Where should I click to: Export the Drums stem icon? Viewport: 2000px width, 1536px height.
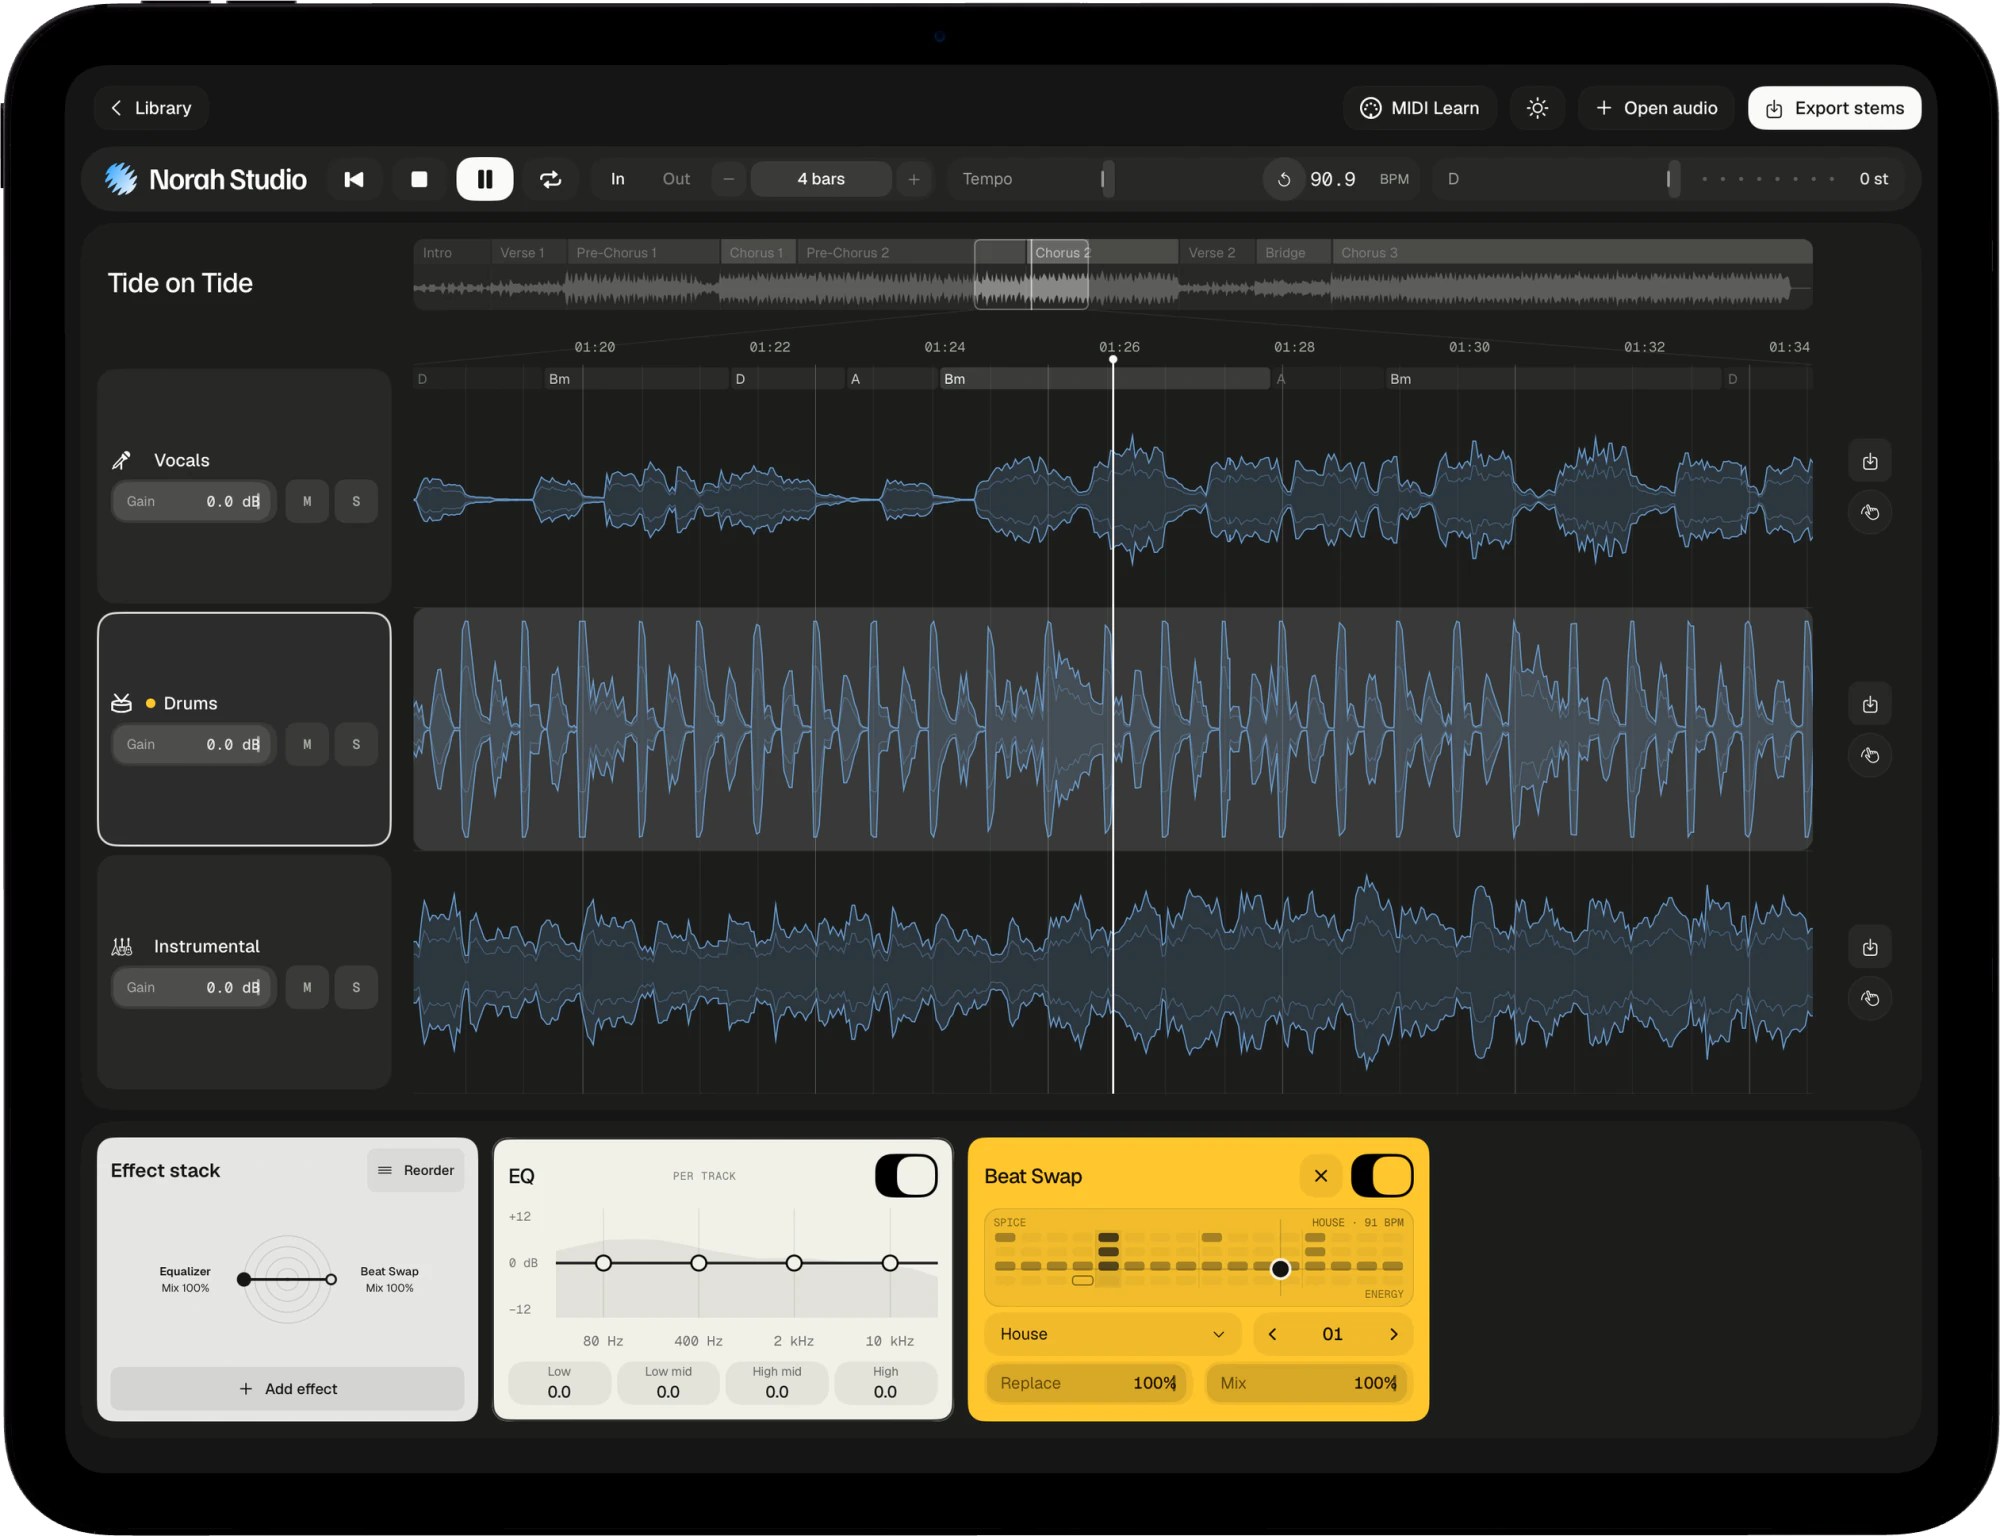[1869, 704]
